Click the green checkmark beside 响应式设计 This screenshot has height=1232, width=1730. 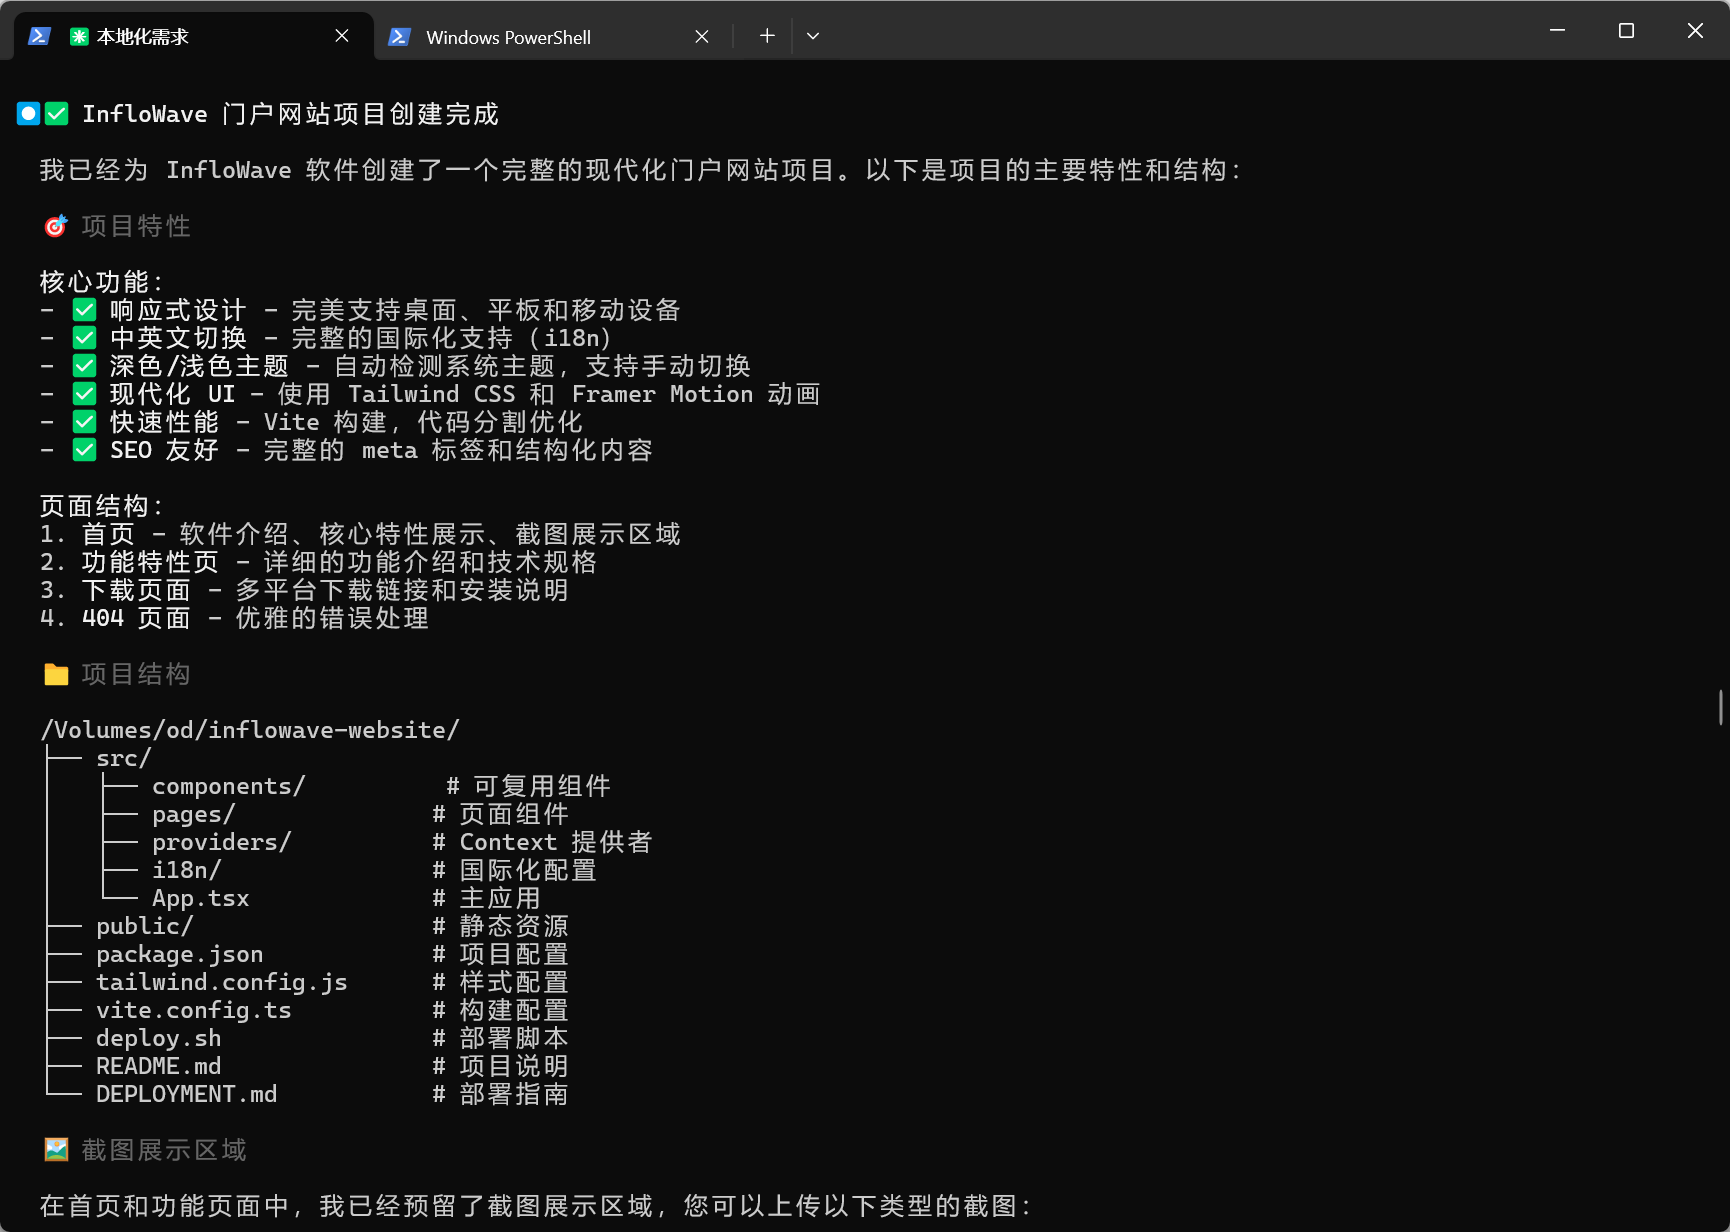[85, 310]
